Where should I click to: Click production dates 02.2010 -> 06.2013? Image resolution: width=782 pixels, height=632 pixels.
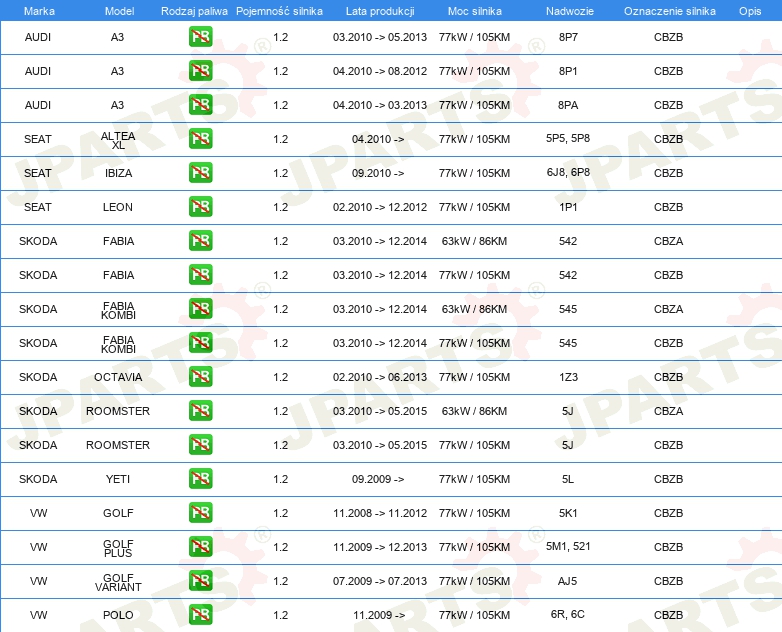pos(380,377)
